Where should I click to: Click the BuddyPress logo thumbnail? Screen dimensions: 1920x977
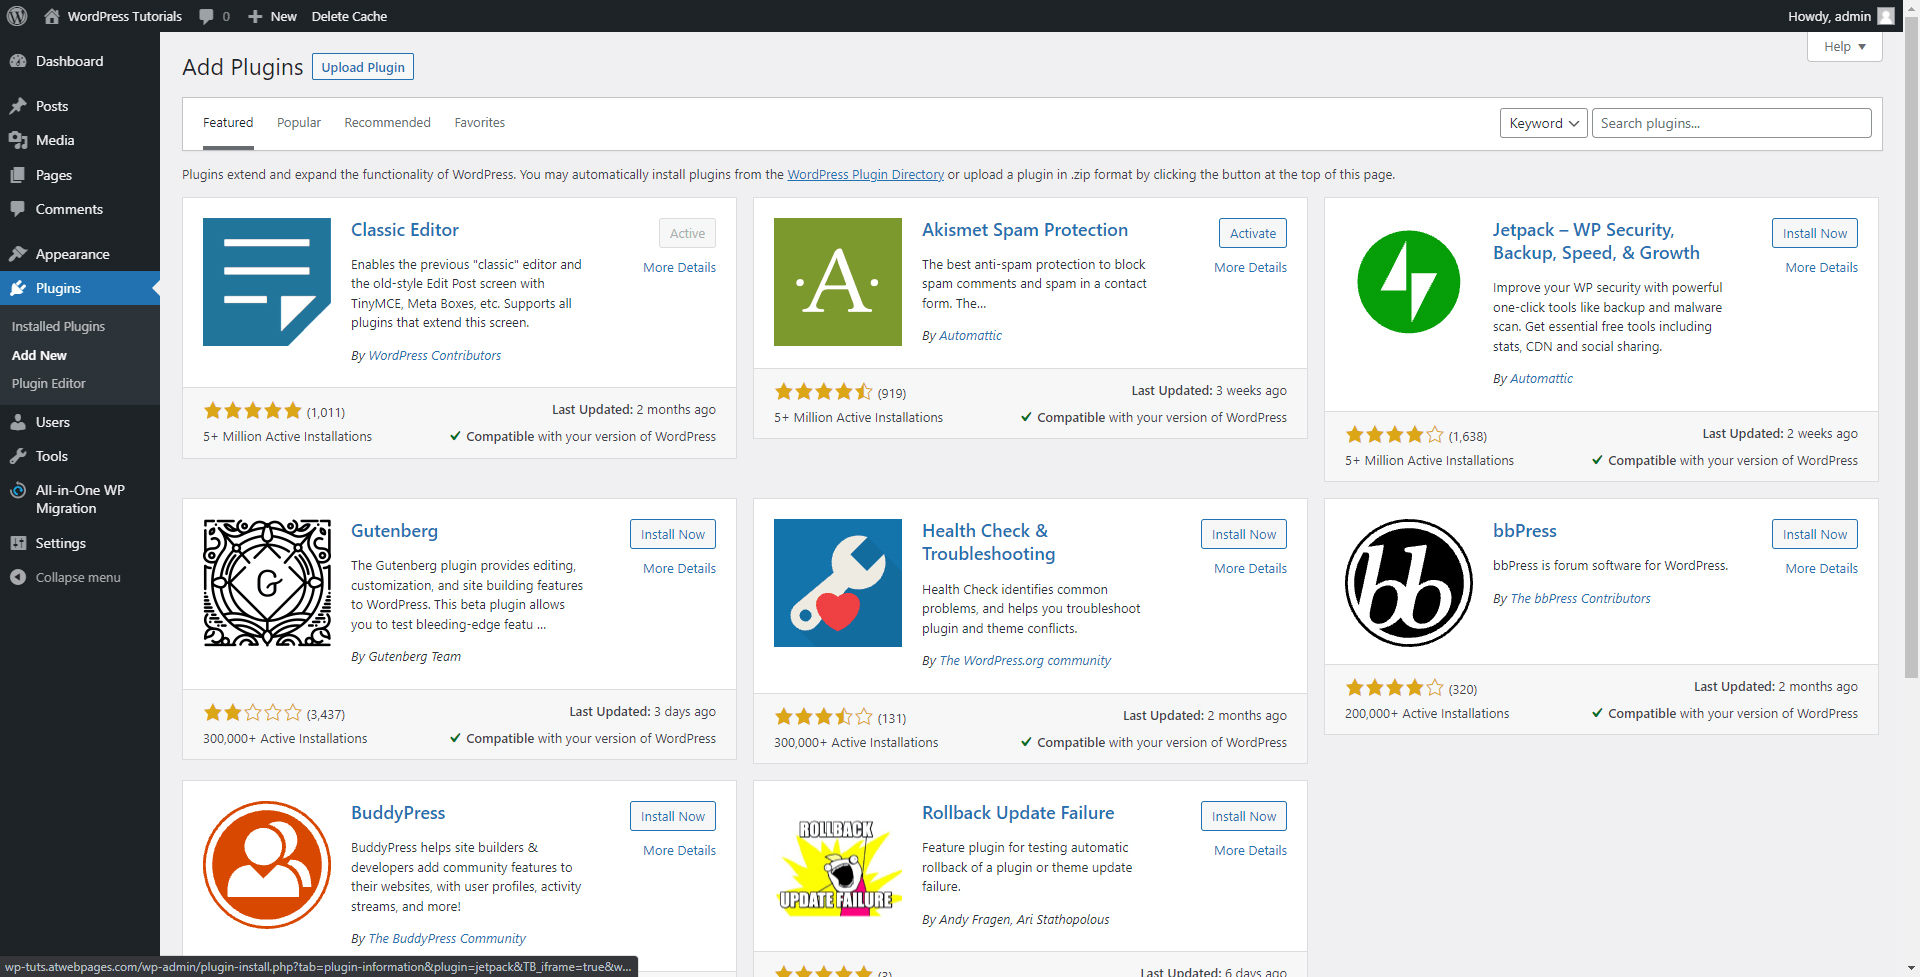click(x=267, y=865)
